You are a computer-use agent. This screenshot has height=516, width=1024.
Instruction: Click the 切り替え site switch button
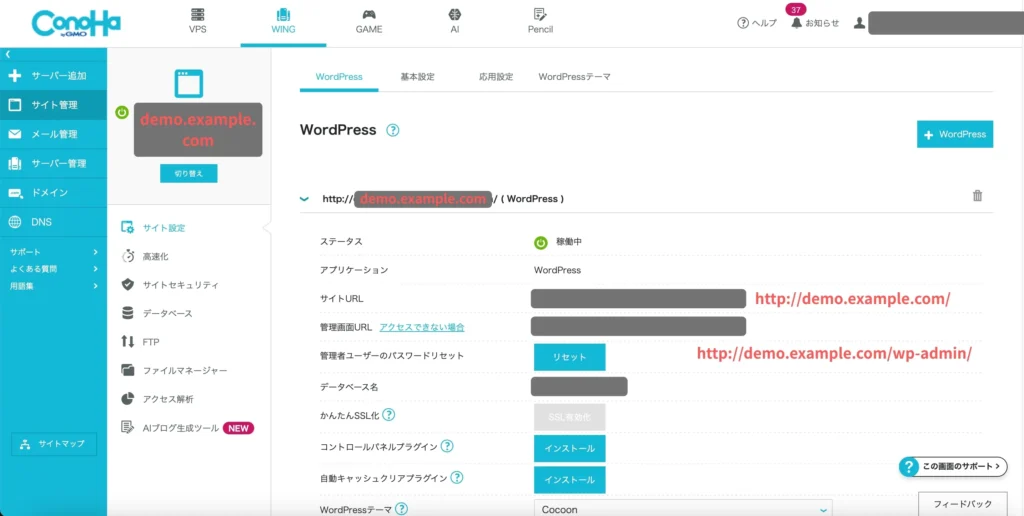point(189,174)
